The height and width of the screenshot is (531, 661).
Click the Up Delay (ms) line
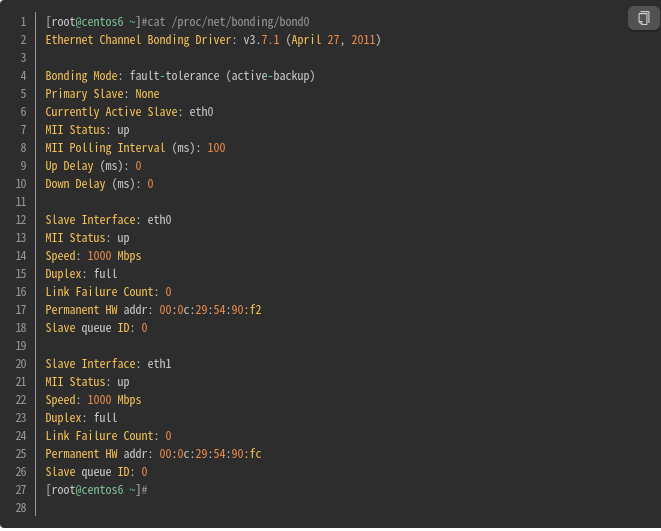tap(93, 166)
